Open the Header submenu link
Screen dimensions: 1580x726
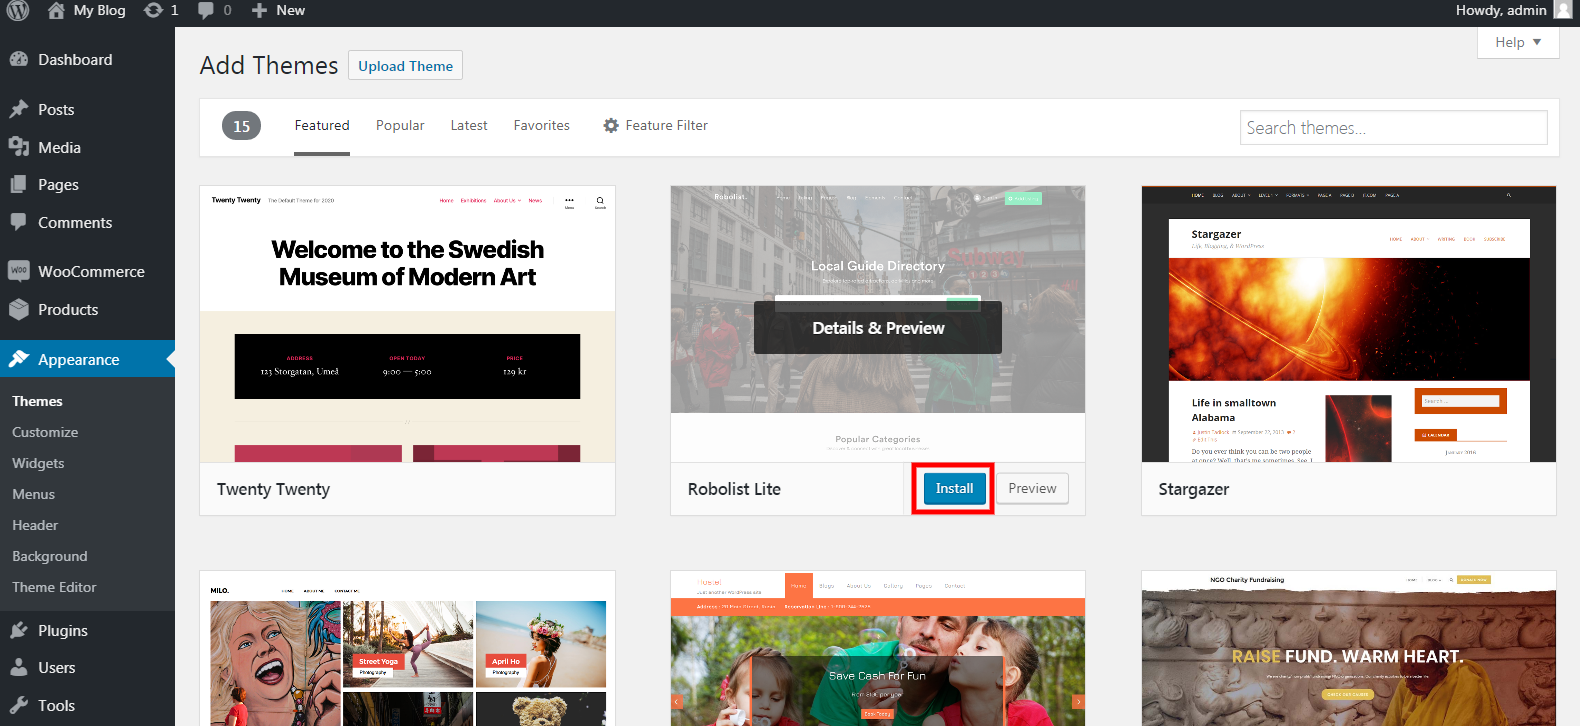[x=35, y=525]
